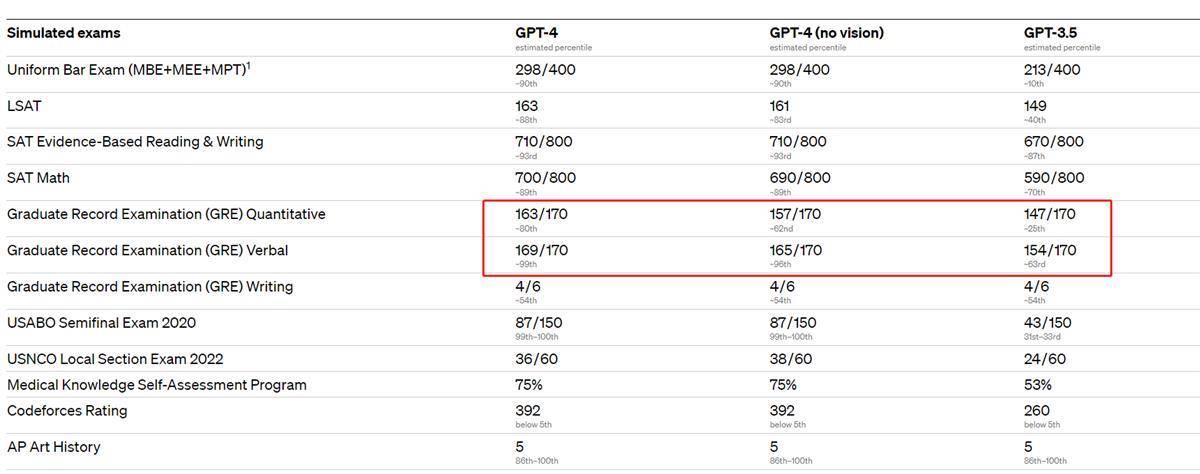The image size is (1200, 474).
Task: Select the USNCO Local Section Exam 2022 label
Action: pos(115,359)
